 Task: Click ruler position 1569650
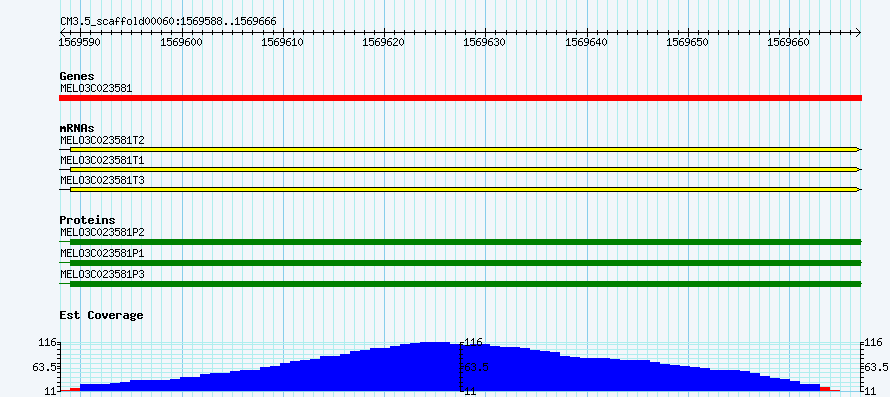coord(687,42)
